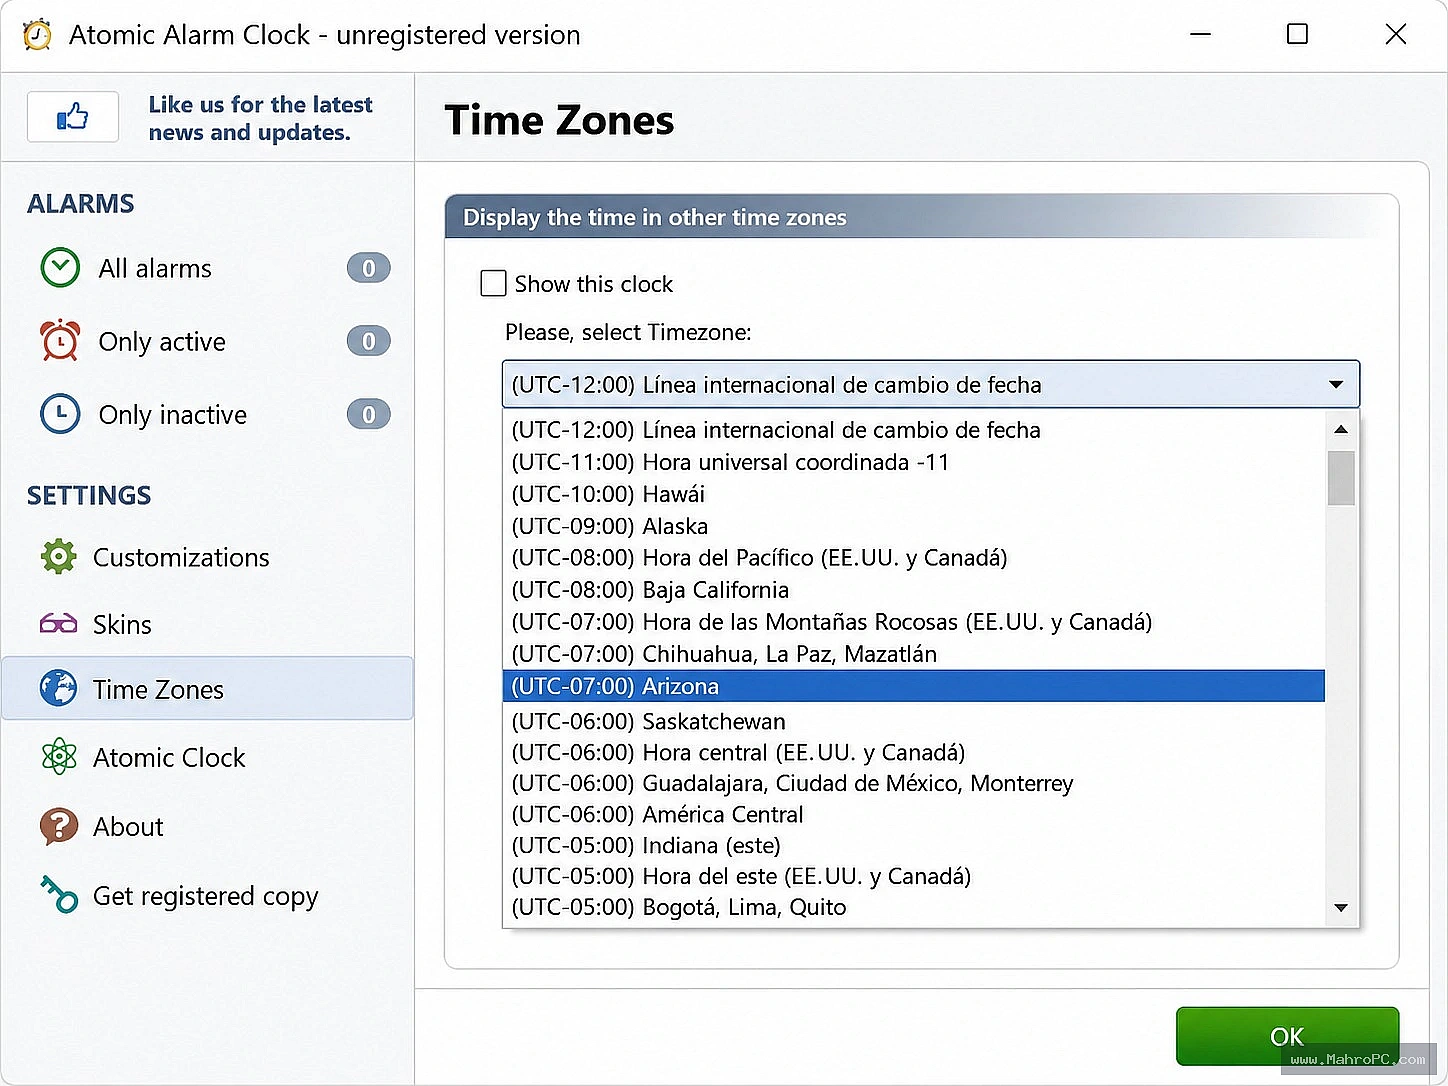
Task: Choose (UTC-09:00) Alaska timezone
Action: tap(913, 526)
